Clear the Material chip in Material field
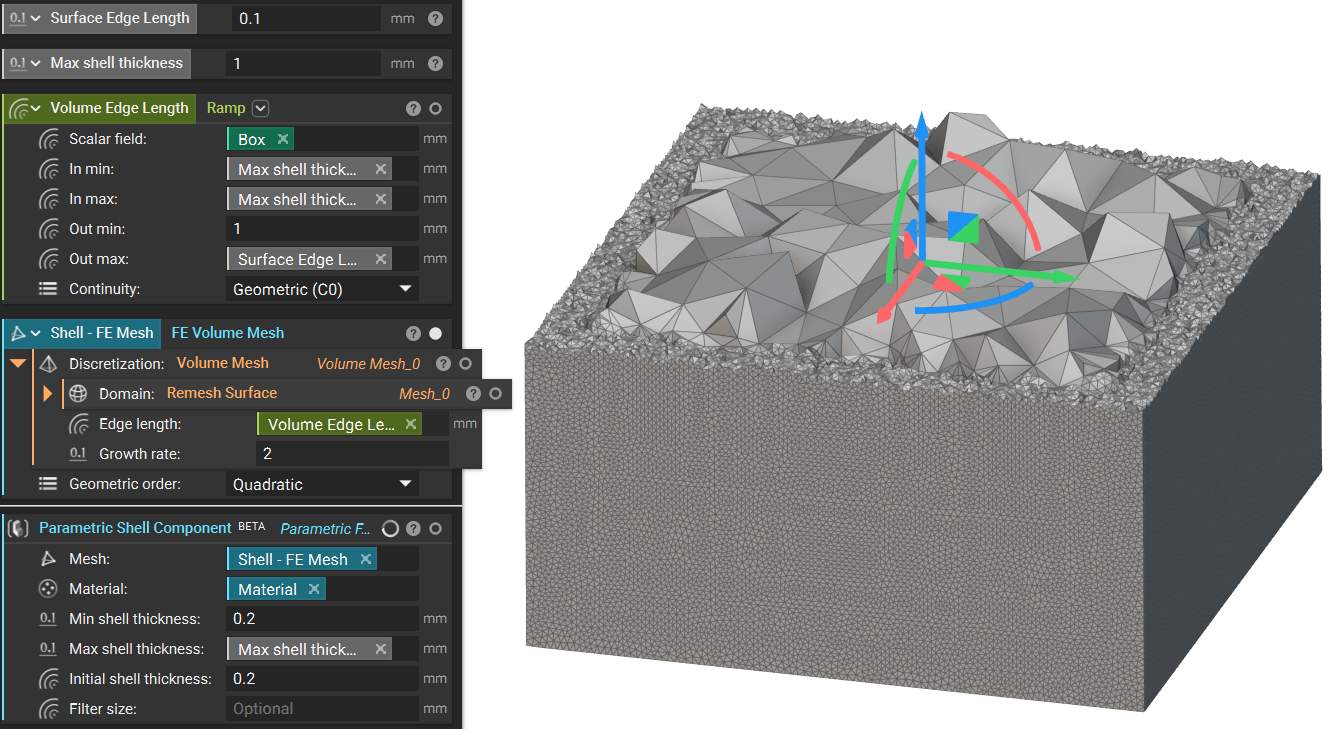 tap(314, 589)
